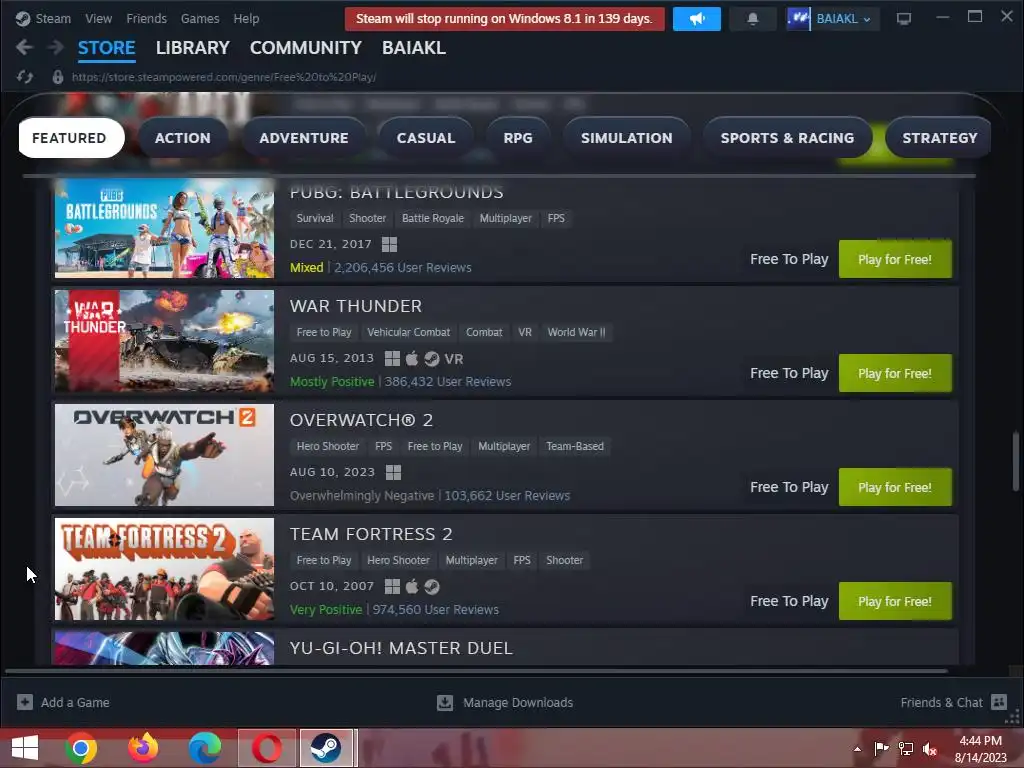The height and width of the screenshot is (768, 1024).
Task: Open the BAIAKL profile section
Action: (414, 48)
